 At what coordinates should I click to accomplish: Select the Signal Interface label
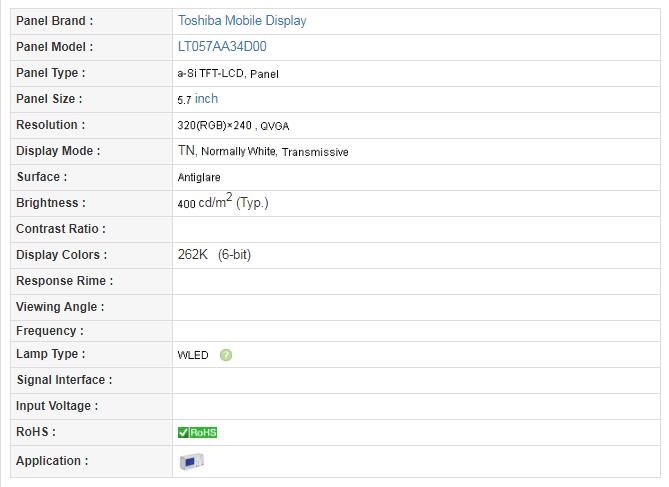[x=64, y=380]
